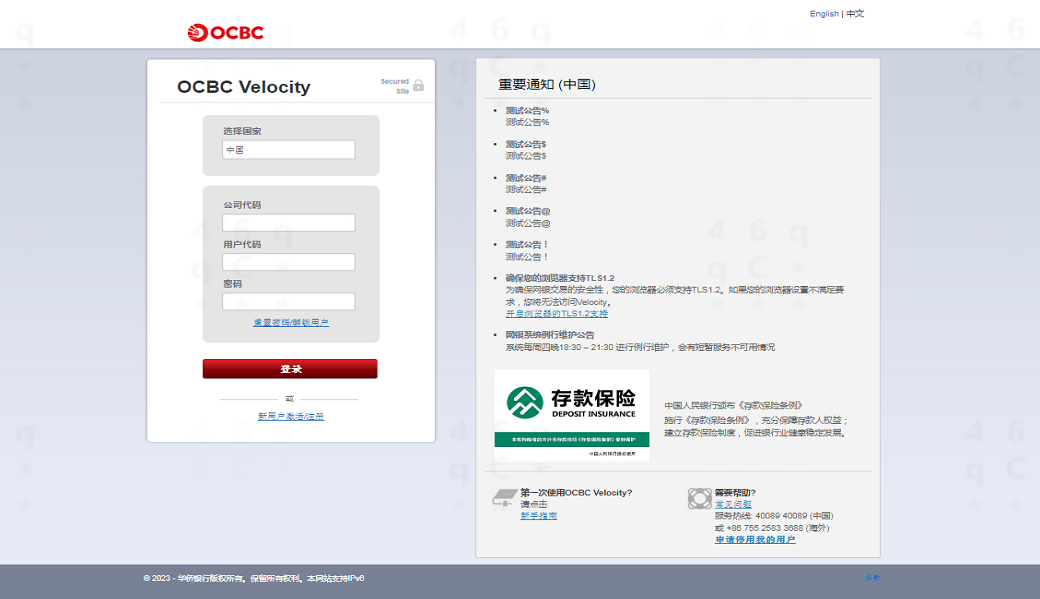Click the 服务热线: 40089 40089 (中国) text
Image resolution: width=1040 pixels, height=599 pixels.
pyautogui.click(x=774, y=516)
